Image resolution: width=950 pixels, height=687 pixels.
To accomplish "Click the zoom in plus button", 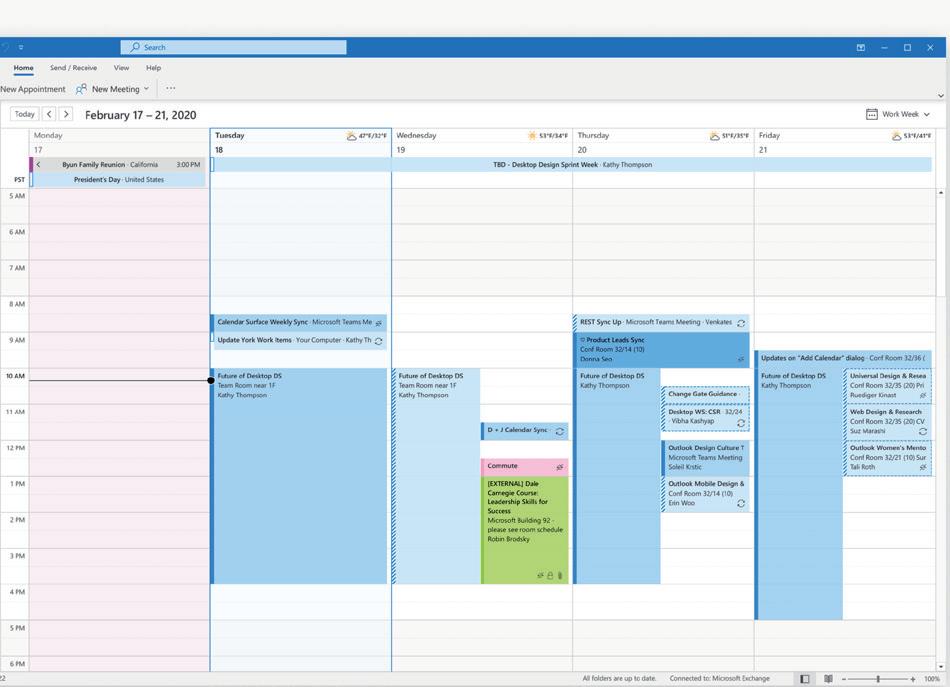I will pos(913,679).
